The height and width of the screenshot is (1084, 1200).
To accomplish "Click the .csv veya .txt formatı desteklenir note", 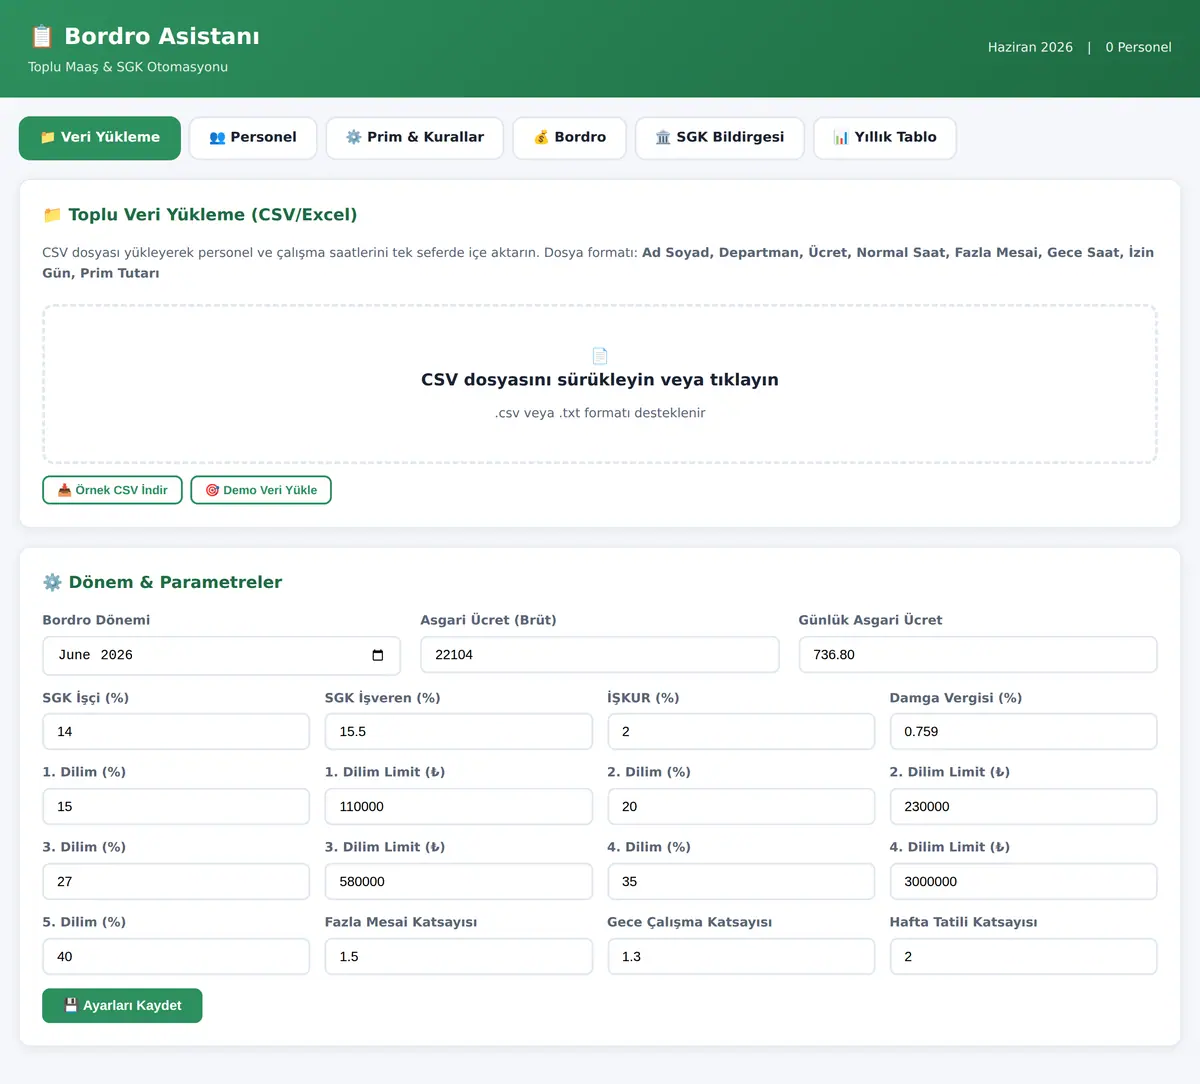I will (x=600, y=413).
